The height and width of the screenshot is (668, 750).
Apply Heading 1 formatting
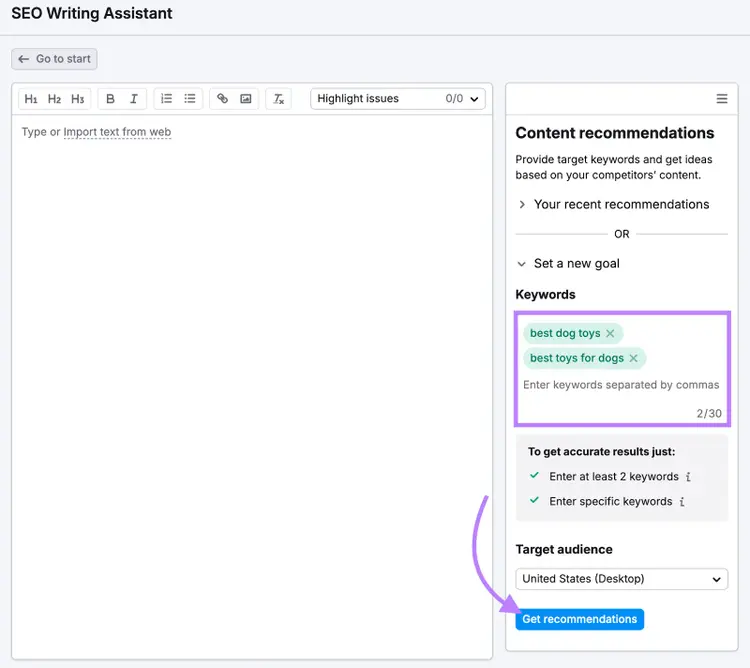click(x=31, y=99)
